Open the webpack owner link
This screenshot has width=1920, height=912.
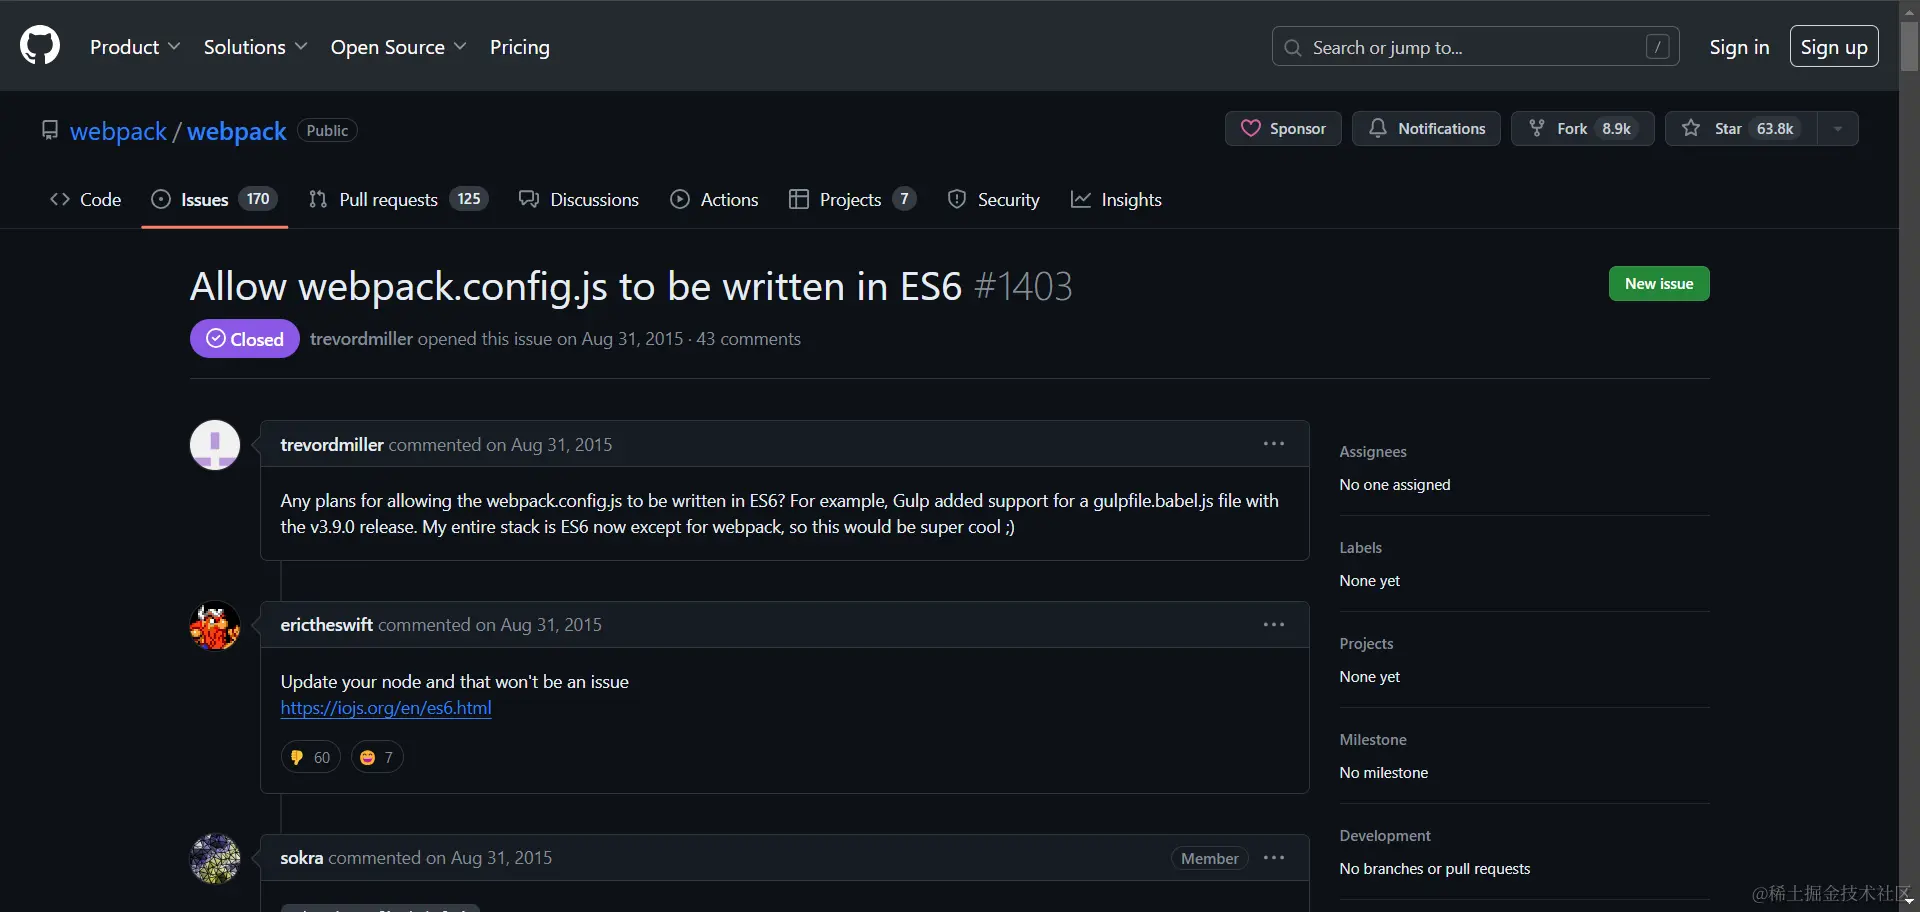[x=118, y=131]
